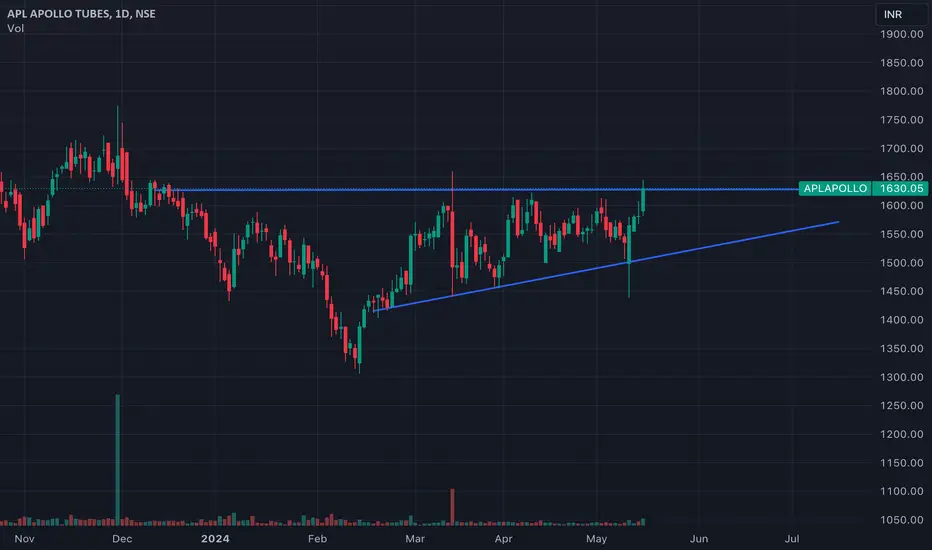Click the APL APOLLO TUBES symbol title
The width and height of the screenshot is (932, 550).
(81, 14)
